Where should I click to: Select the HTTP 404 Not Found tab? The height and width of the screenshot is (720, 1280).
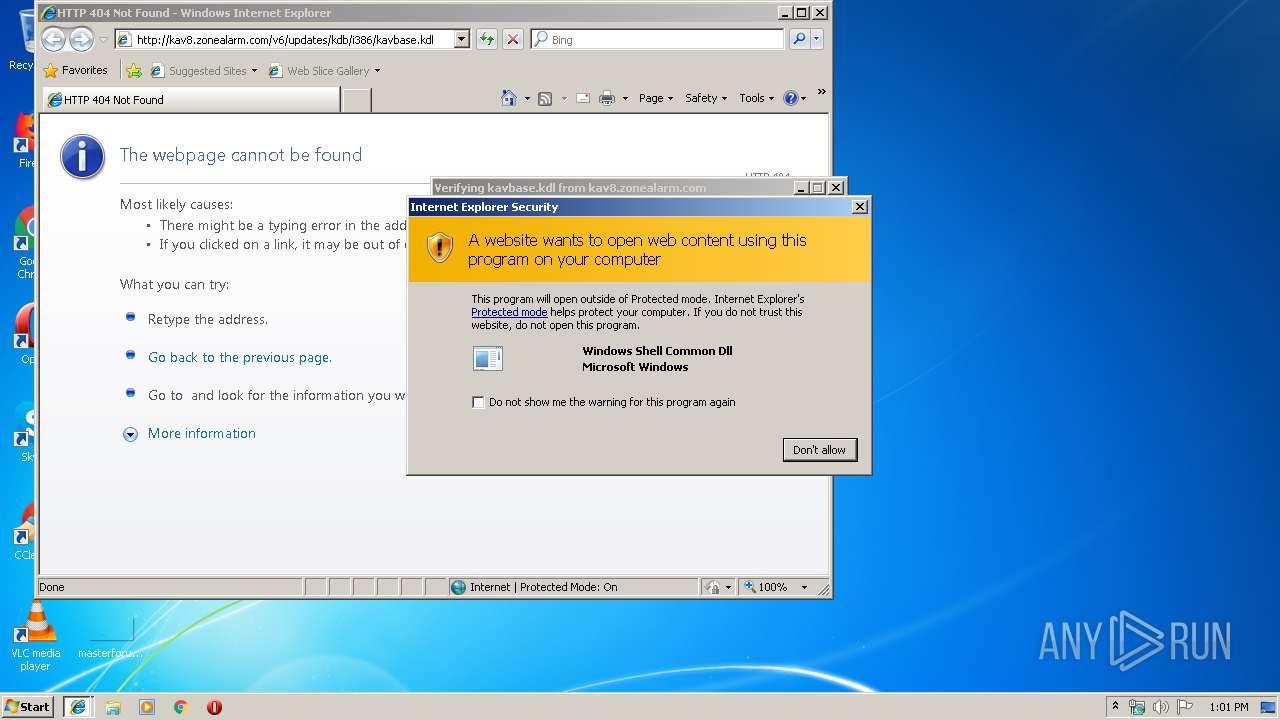click(191, 100)
